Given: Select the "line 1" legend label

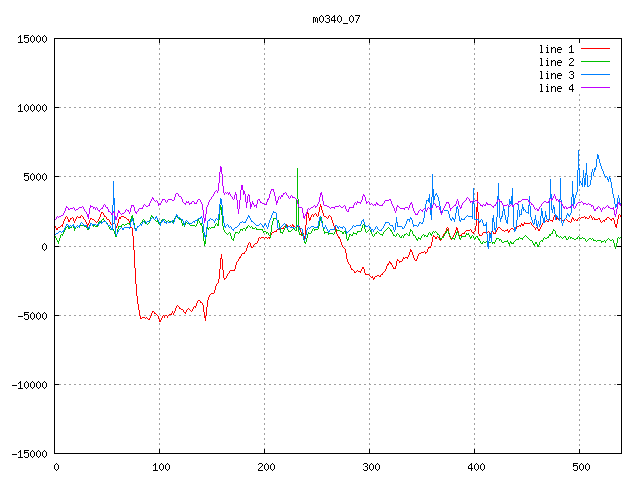Looking at the screenshot, I should [x=557, y=48].
